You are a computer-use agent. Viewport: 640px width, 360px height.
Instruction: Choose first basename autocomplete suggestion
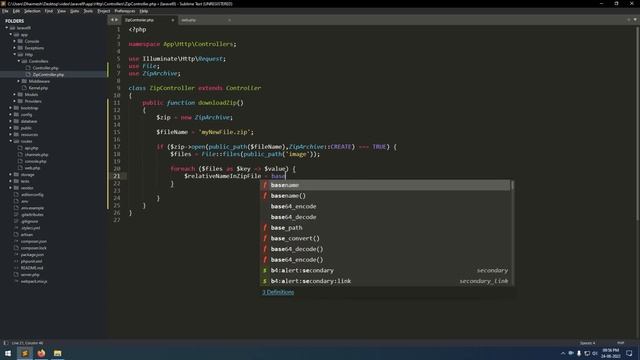pos(385,185)
